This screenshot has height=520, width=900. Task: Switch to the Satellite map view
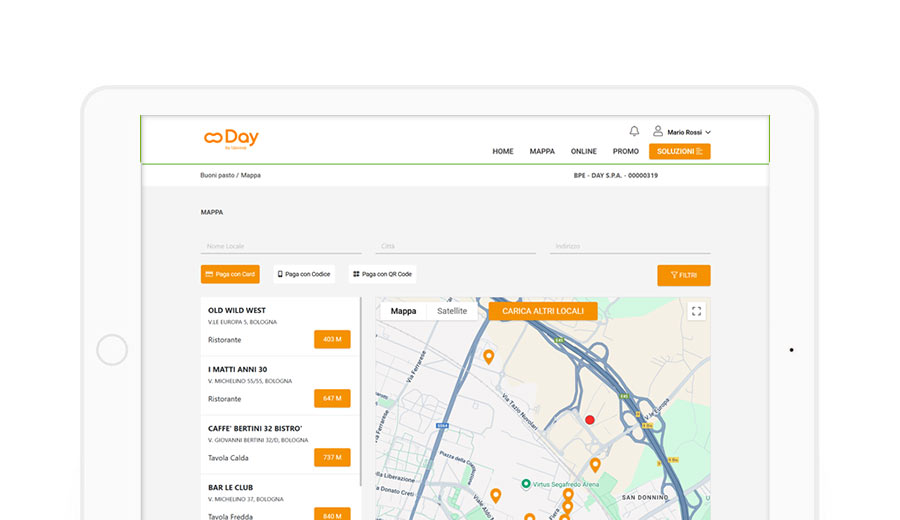pos(452,311)
